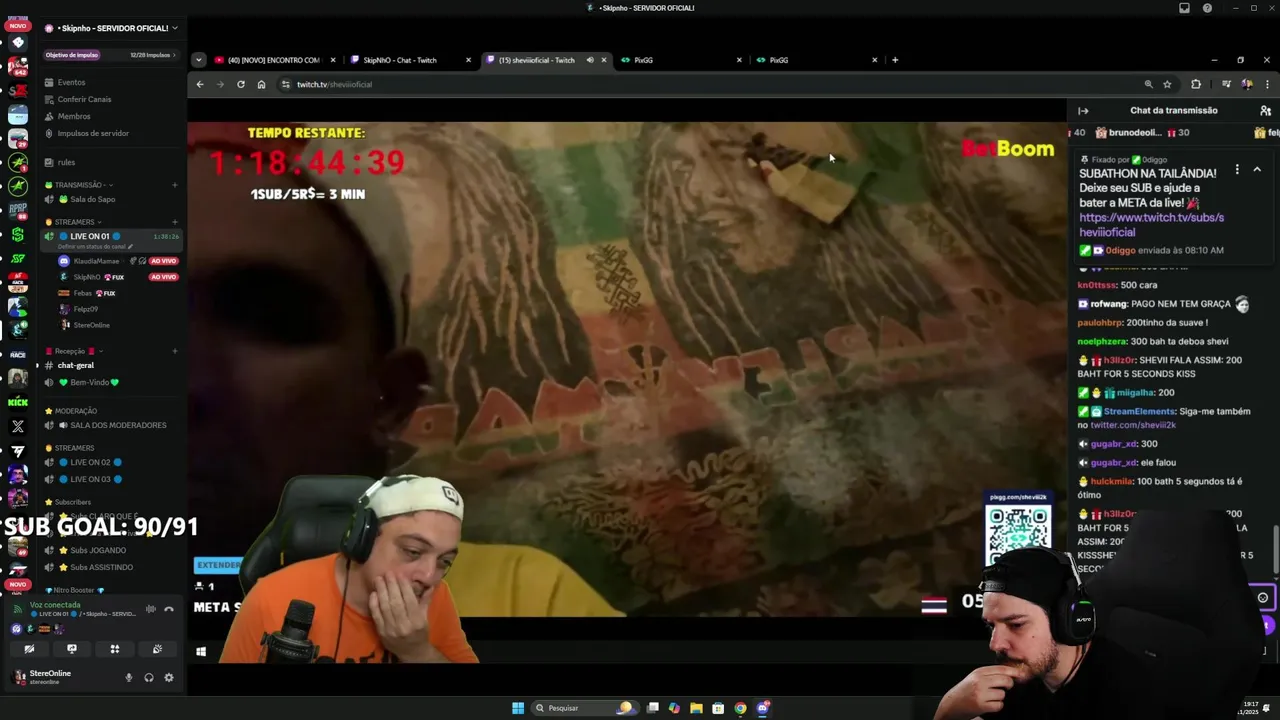Open the browser media control icon
The image size is (1280, 720).
pyautogui.click(x=1226, y=84)
